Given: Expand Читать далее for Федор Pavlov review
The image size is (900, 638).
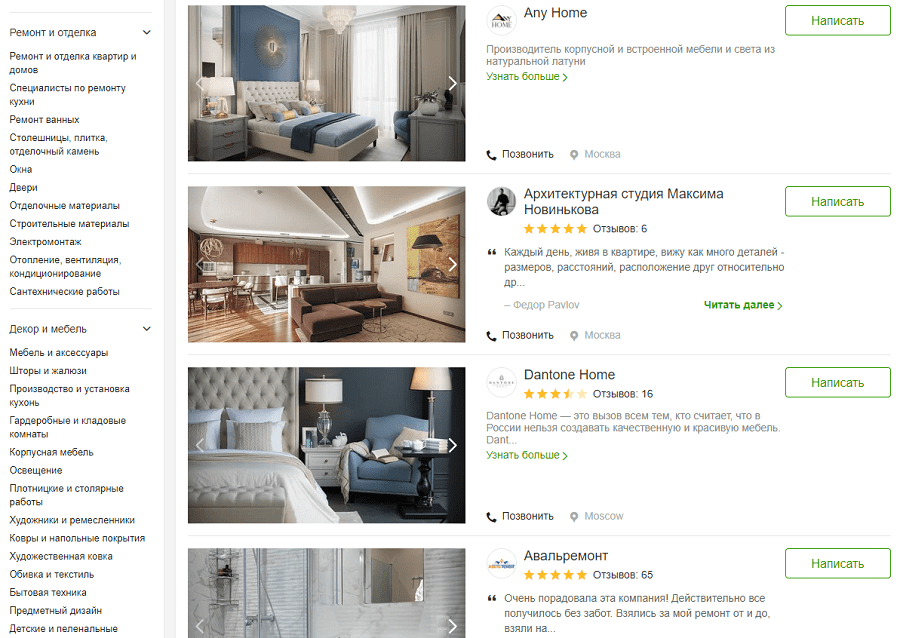Looking at the screenshot, I should tap(743, 305).
